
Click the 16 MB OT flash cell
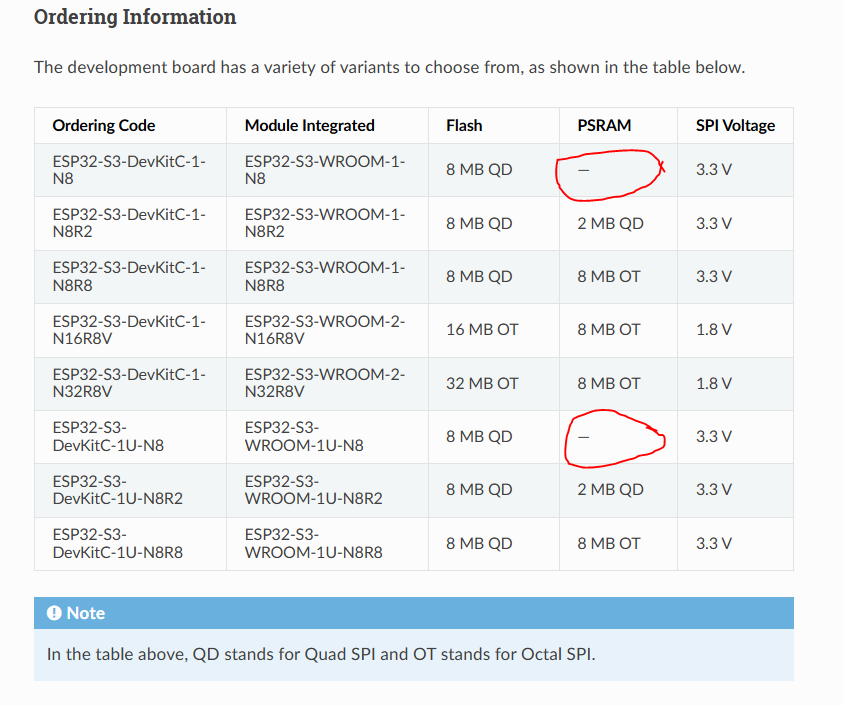click(482, 329)
